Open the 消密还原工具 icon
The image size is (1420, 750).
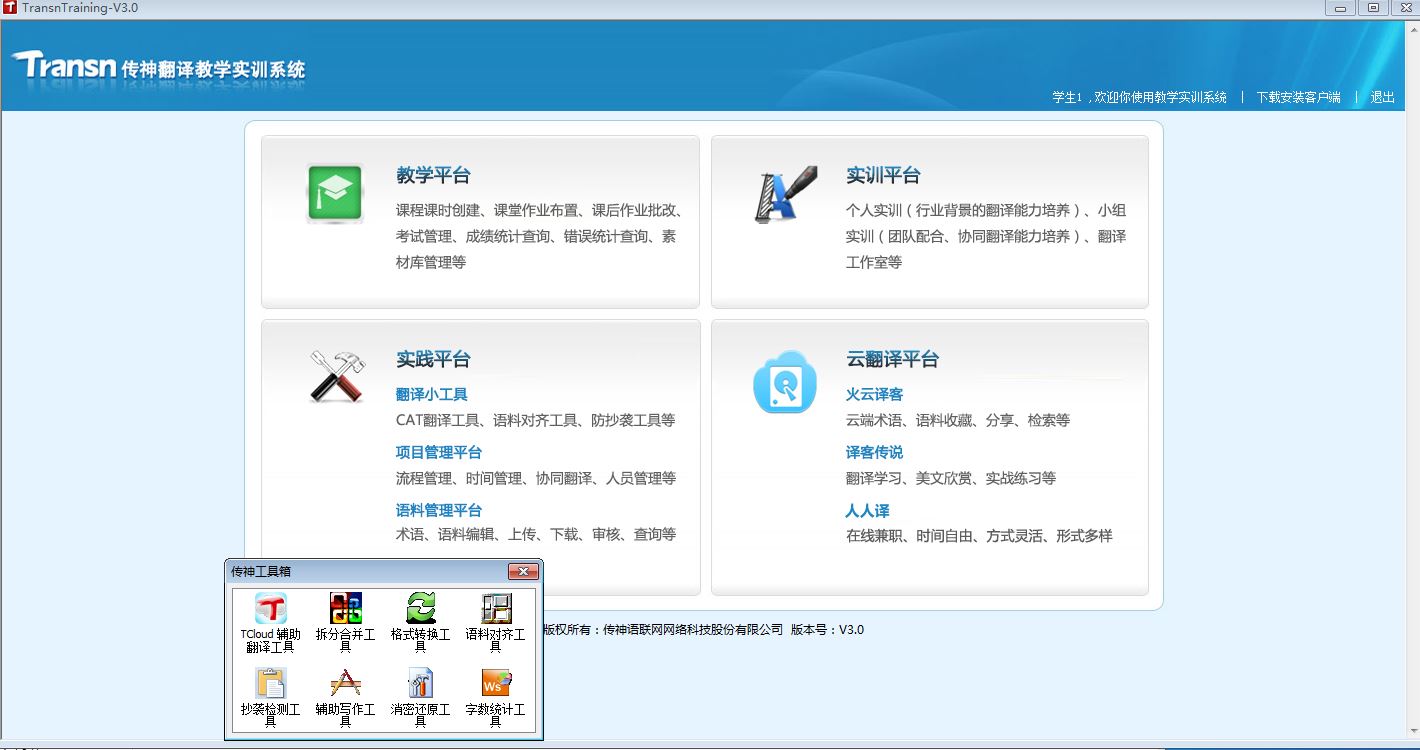click(x=421, y=684)
